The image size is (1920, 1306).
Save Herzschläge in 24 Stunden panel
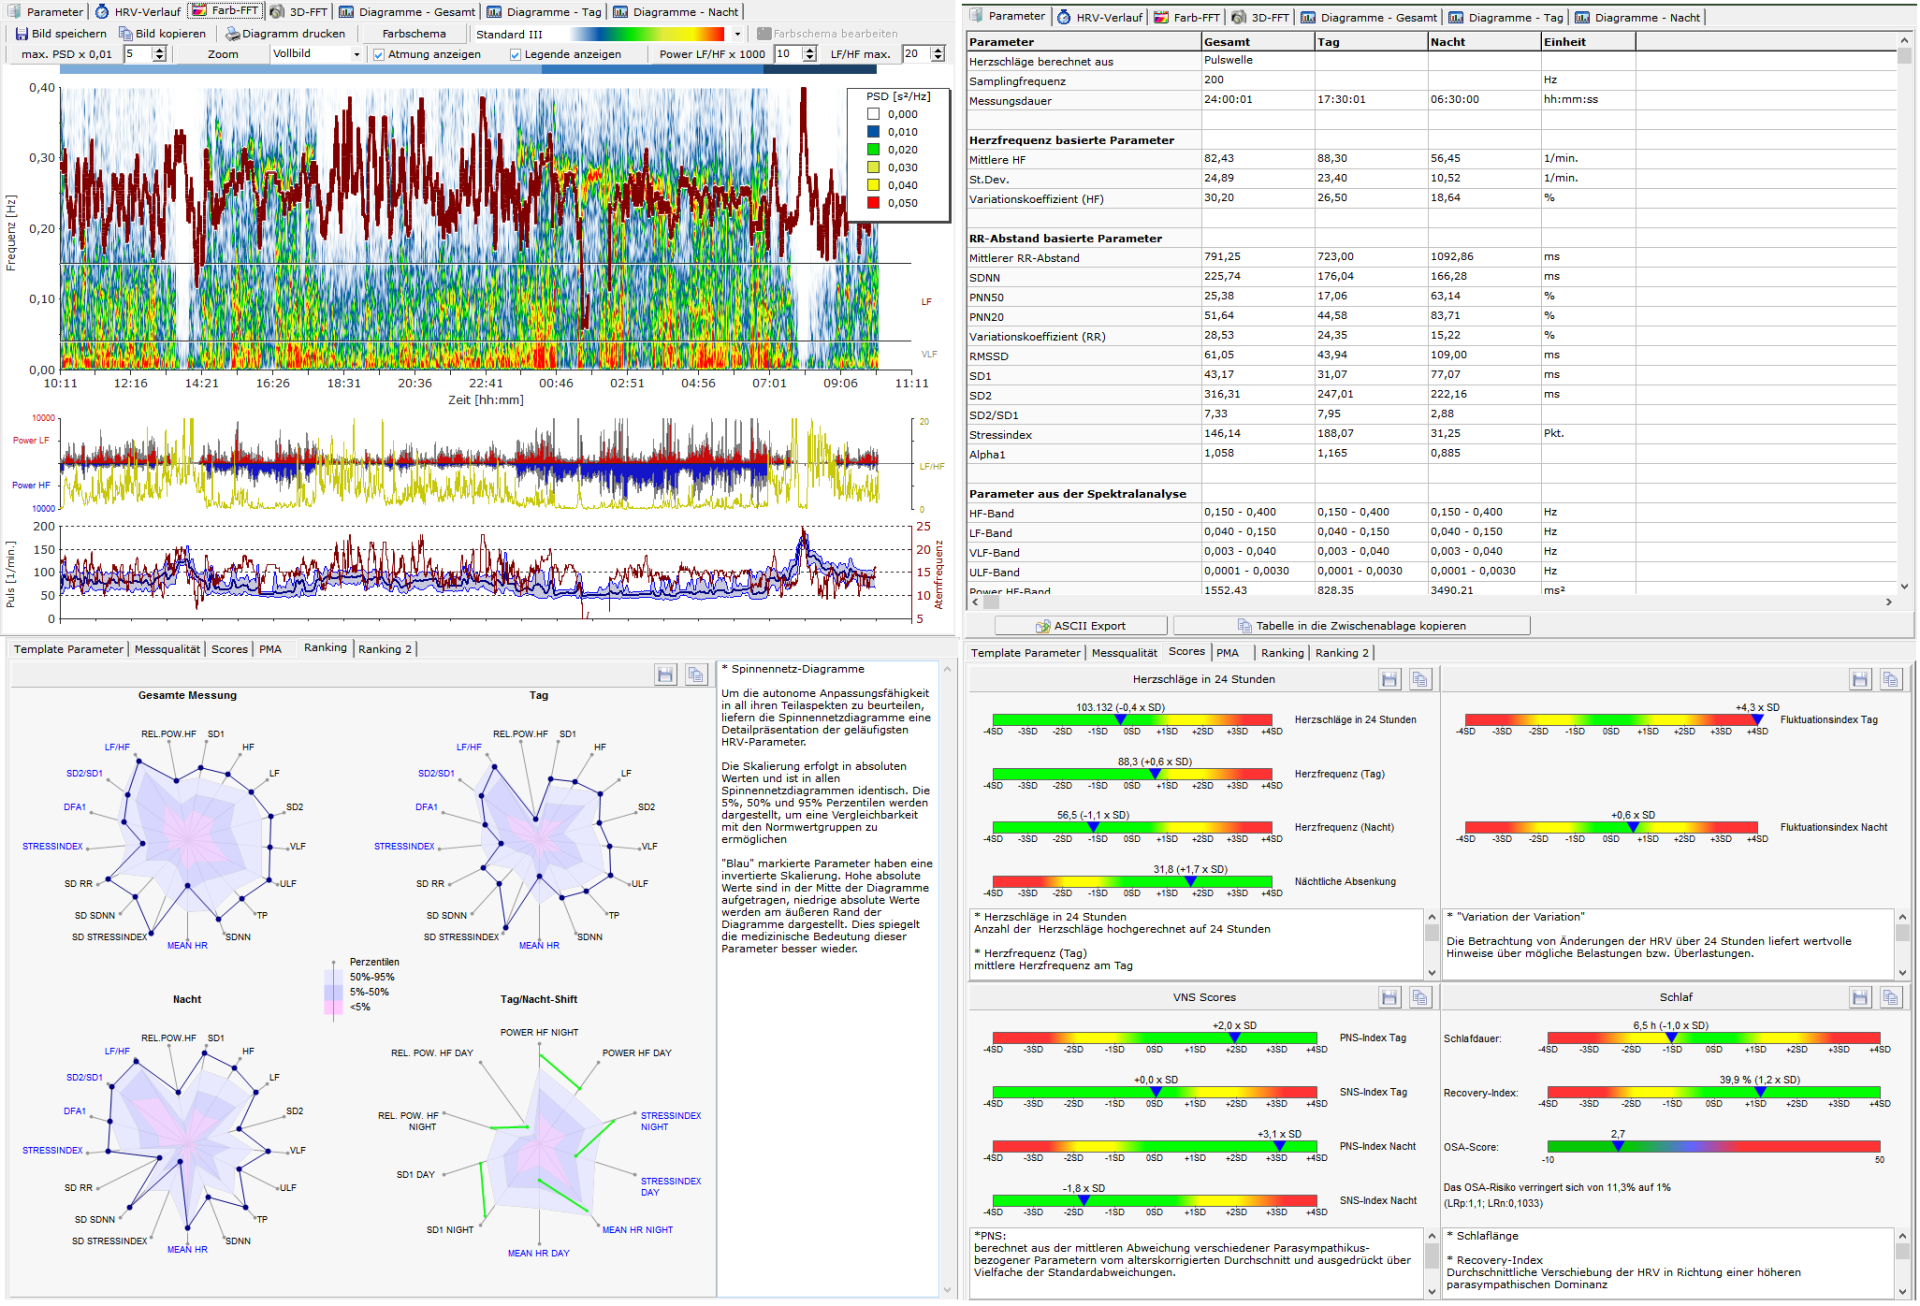coord(1389,679)
